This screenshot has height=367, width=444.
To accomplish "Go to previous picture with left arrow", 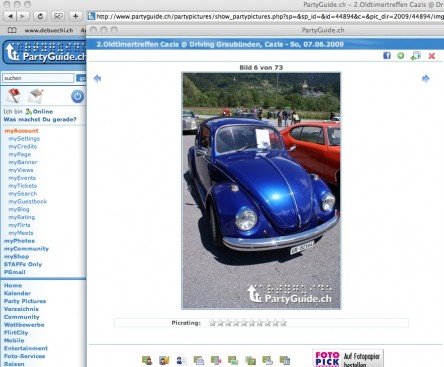I will click(x=97, y=78).
